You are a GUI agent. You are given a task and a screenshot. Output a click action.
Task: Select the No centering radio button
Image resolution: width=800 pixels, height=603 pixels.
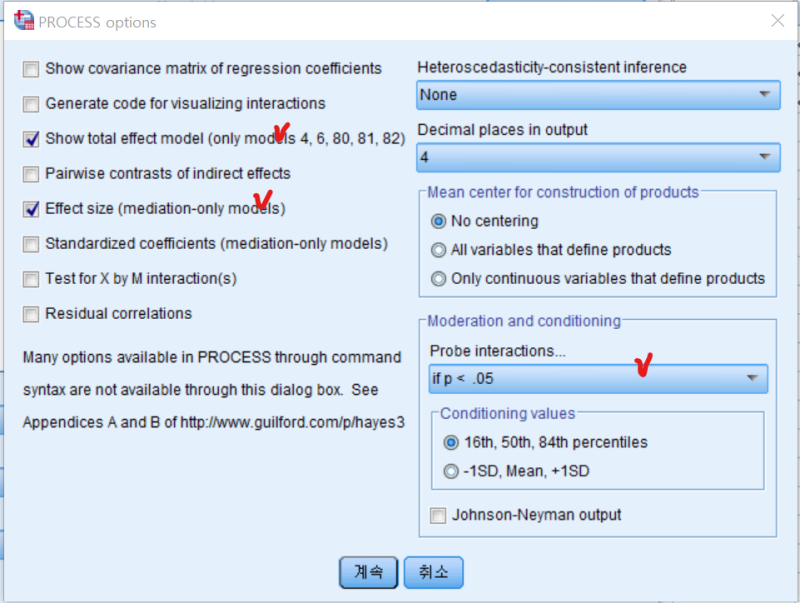pos(438,221)
